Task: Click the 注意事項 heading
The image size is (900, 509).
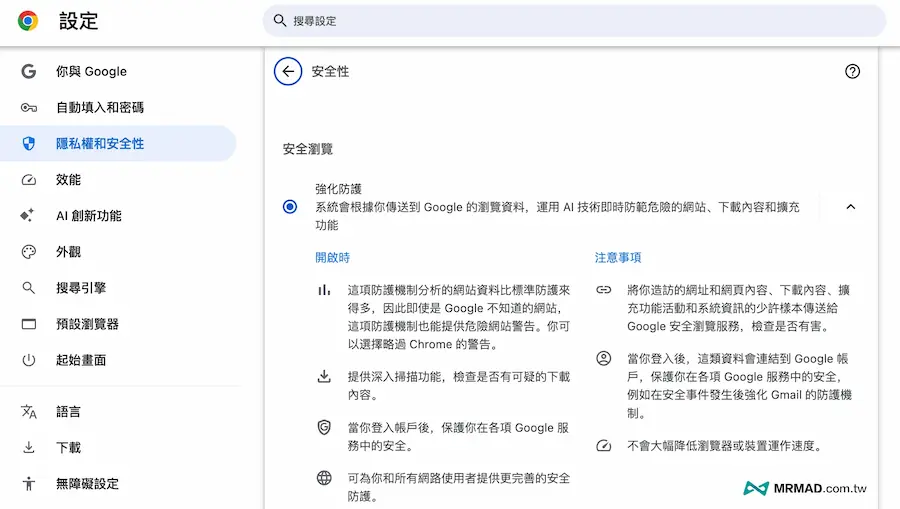Action: click(618, 258)
